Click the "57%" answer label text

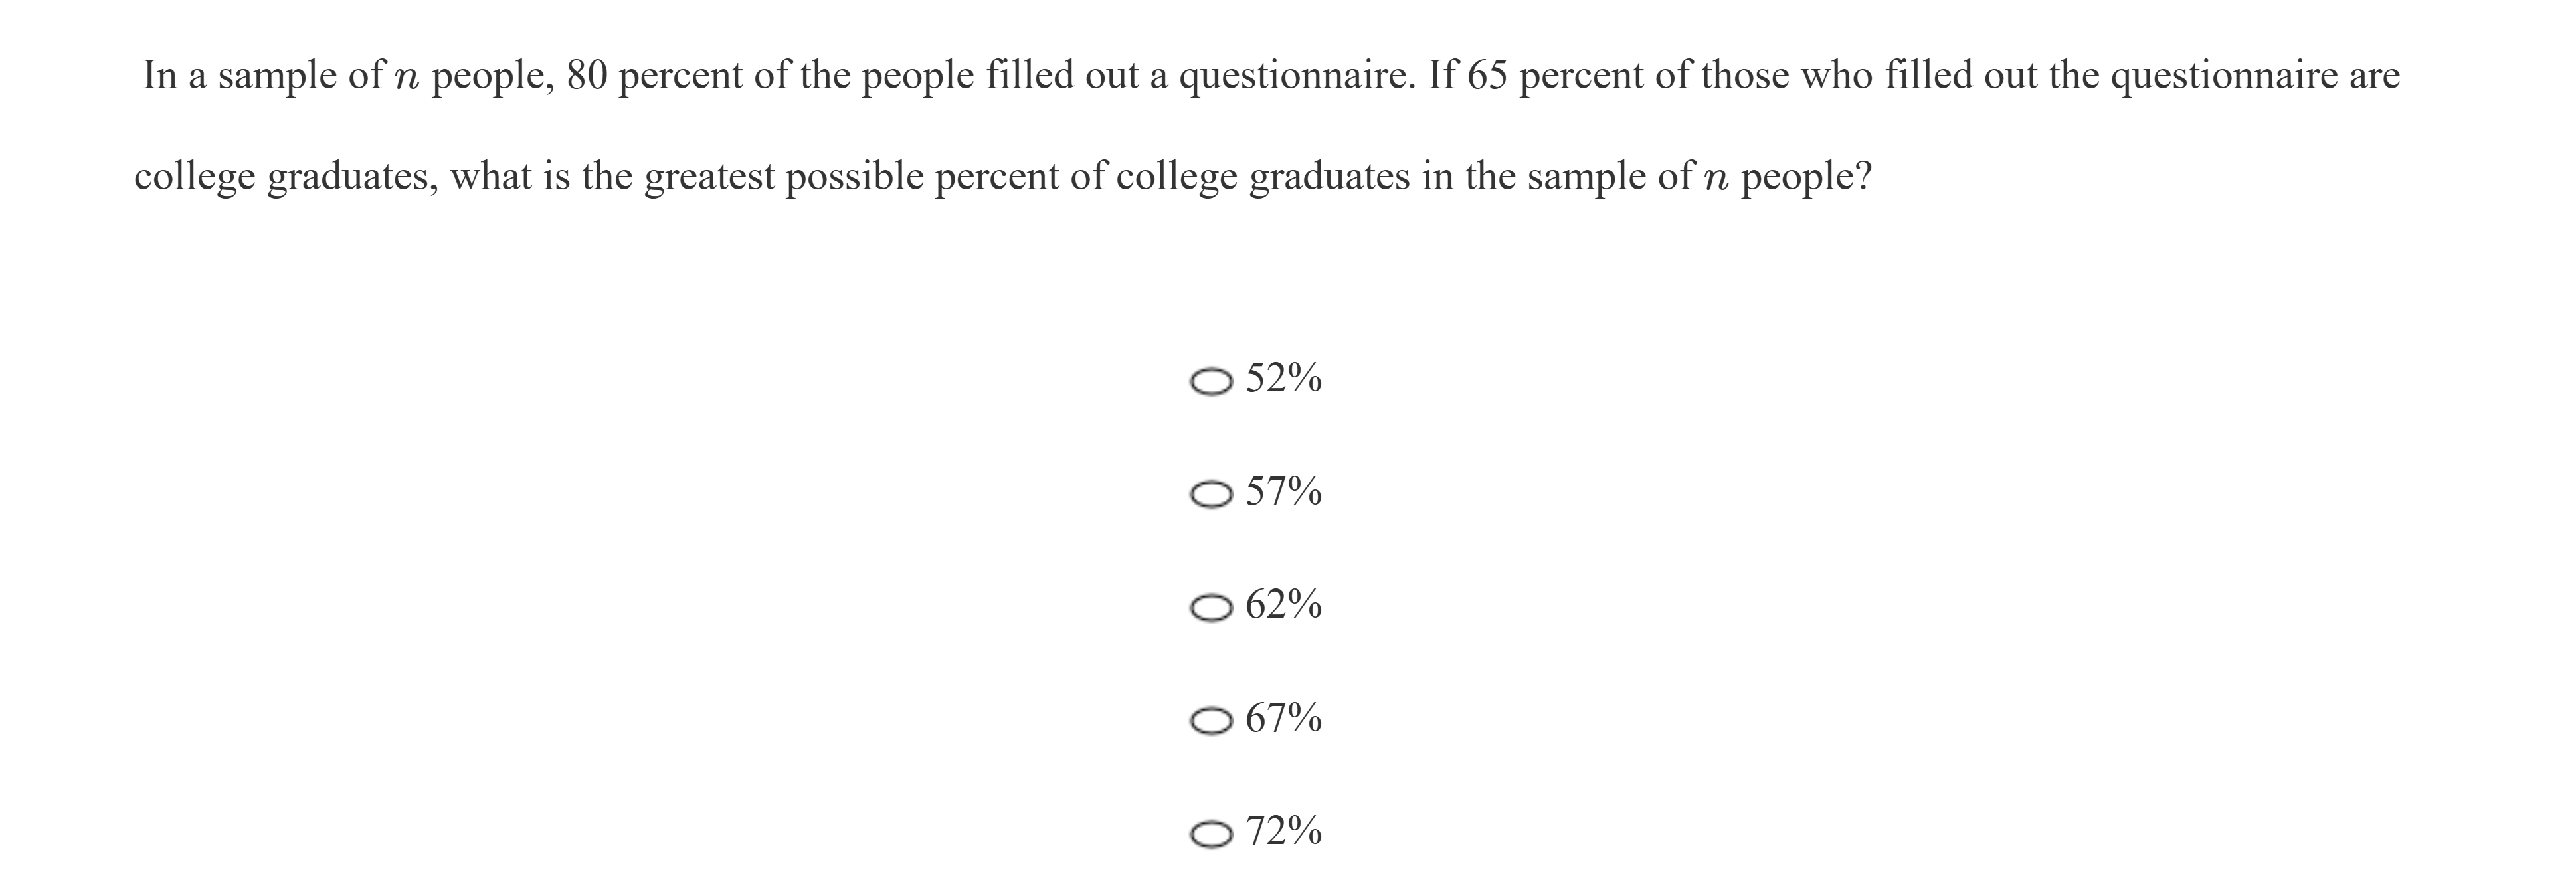tap(1283, 491)
